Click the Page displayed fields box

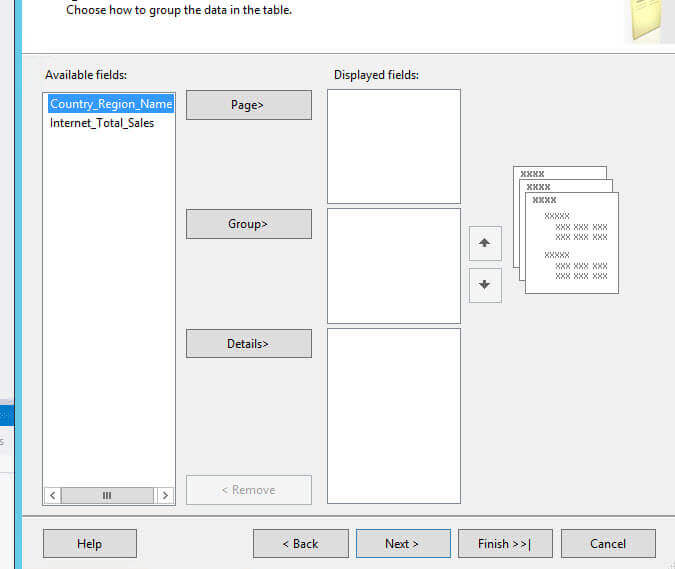coord(394,146)
